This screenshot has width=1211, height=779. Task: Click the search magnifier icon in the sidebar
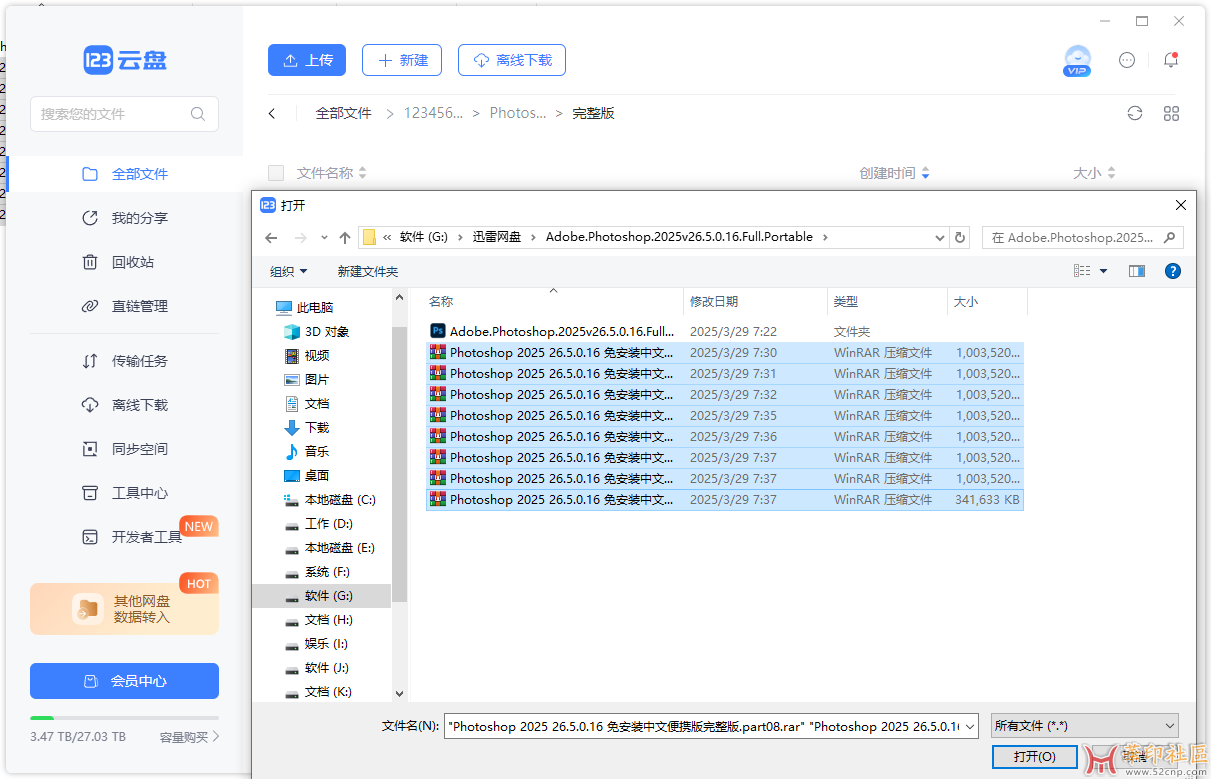pos(198,114)
